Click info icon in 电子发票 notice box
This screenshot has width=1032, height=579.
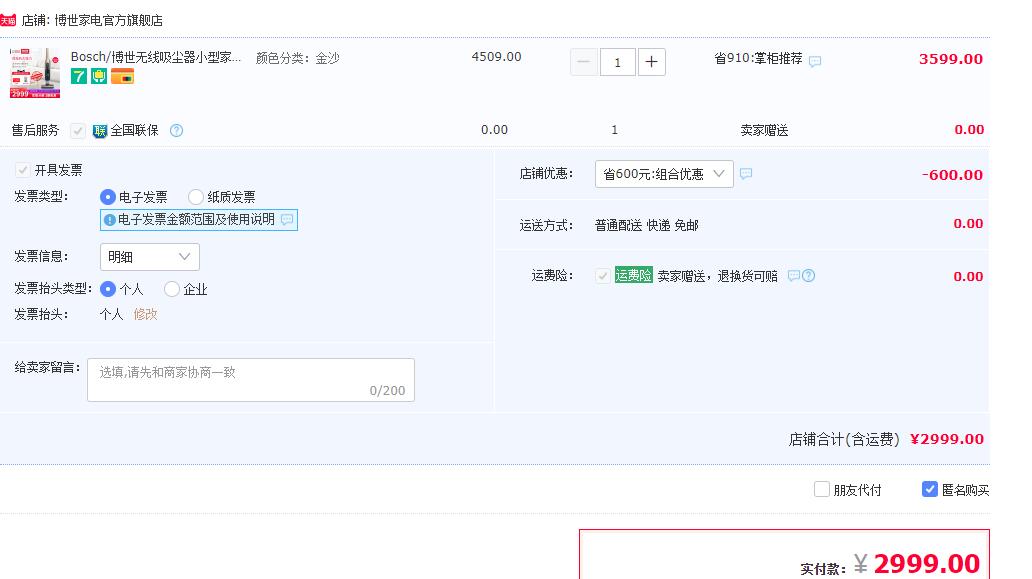tap(110, 220)
